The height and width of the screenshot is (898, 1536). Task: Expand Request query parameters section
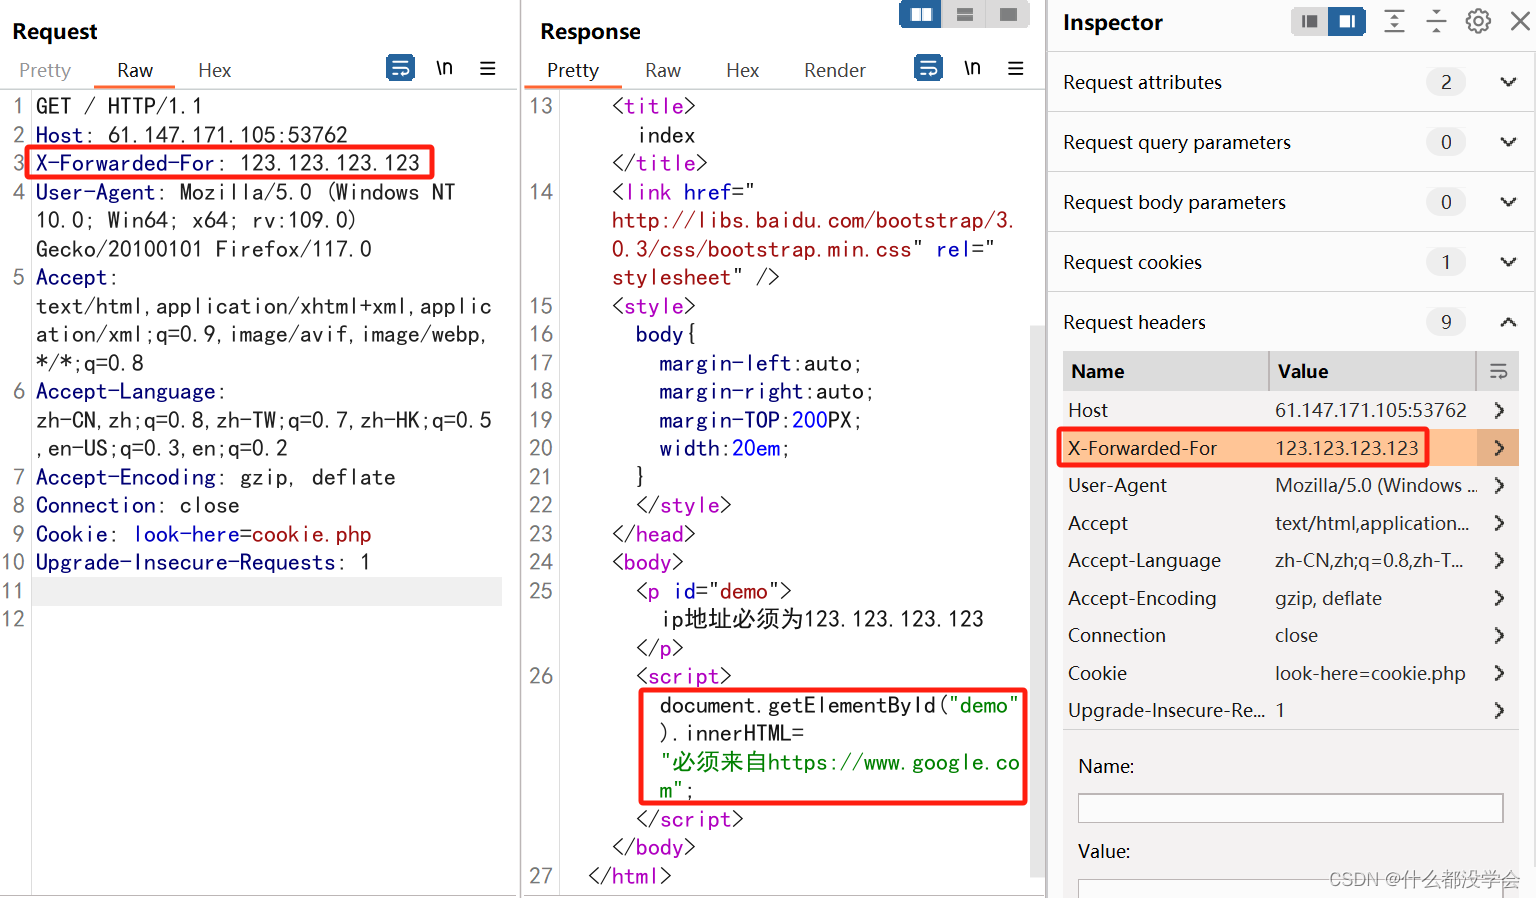(x=1508, y=142)
